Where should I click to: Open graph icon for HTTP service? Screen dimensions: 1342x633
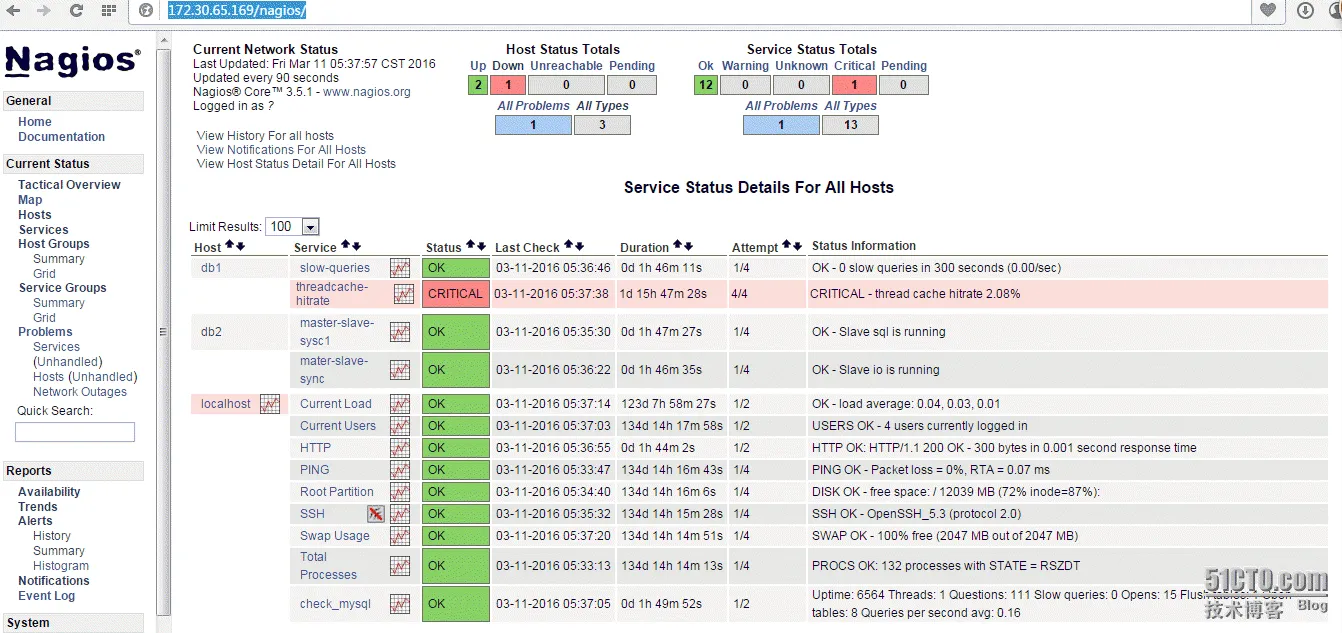point(400,448)
